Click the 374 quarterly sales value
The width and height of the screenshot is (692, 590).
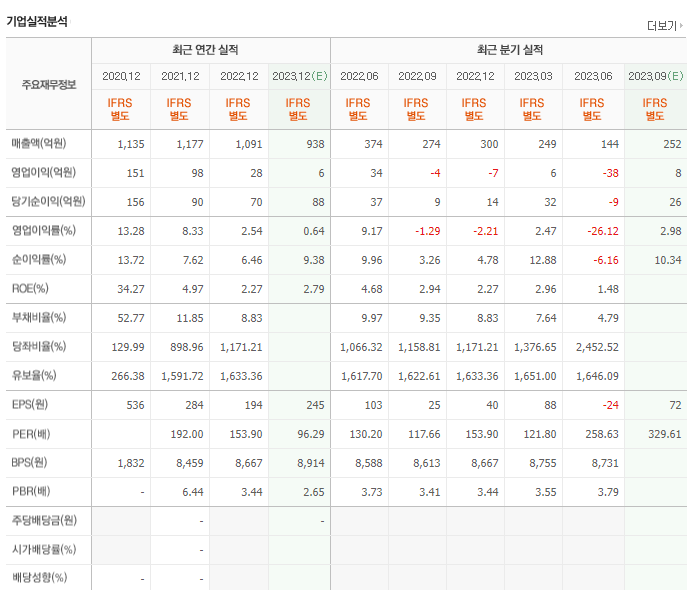pos(373,144)
